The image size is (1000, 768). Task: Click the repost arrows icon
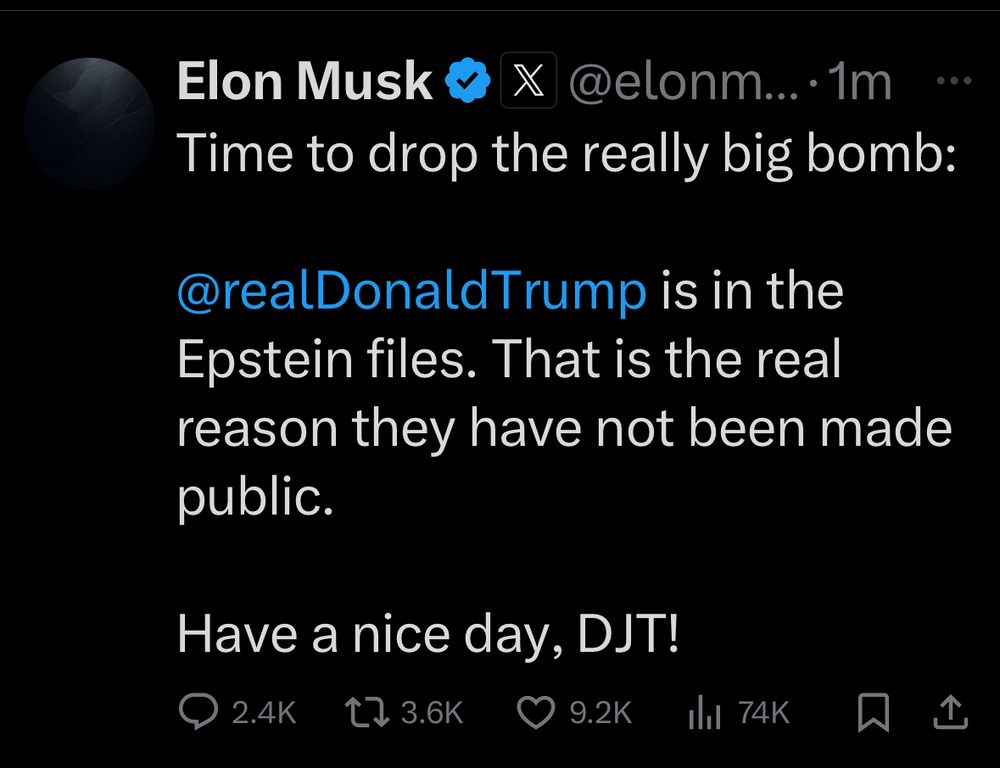(367, 712)
